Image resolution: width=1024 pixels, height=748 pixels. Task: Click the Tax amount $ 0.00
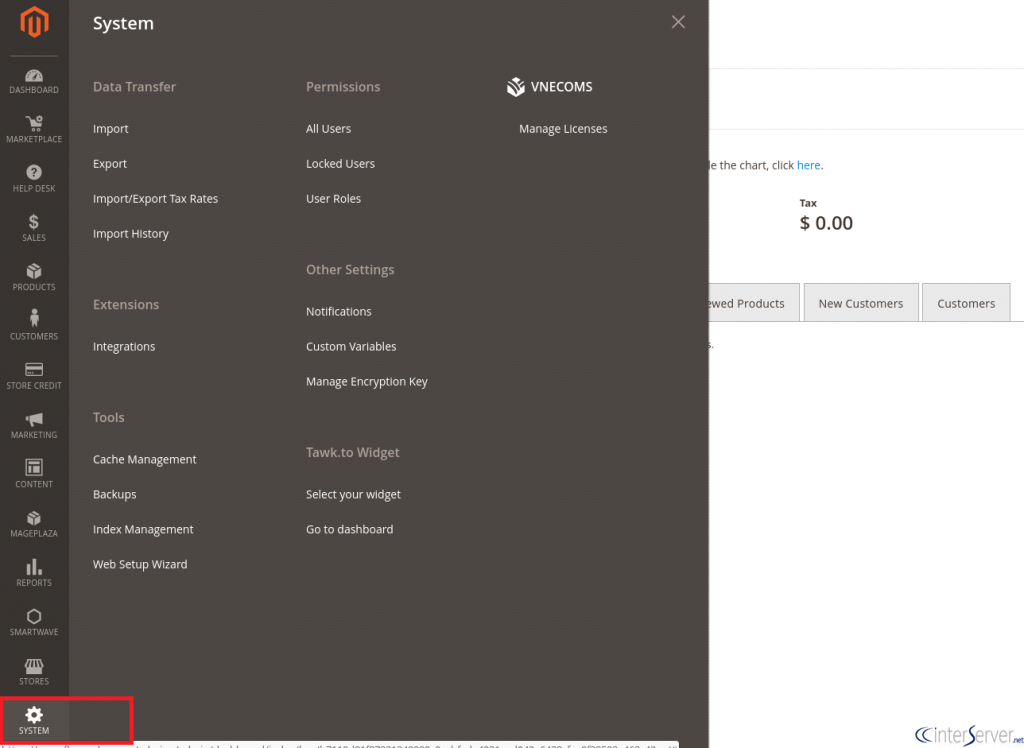(826, 223)
